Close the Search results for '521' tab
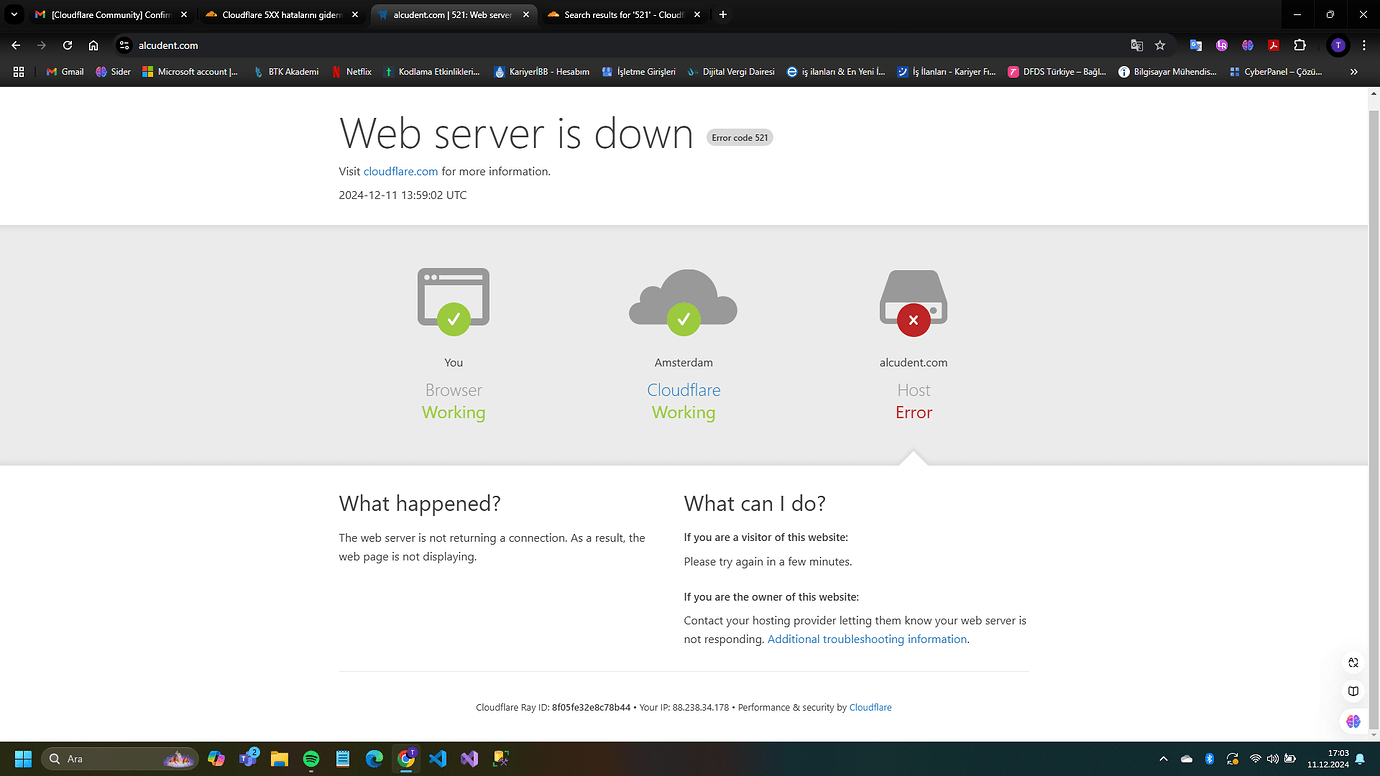The width and height of the screenshot is (1380, 776). pos(698,15)
